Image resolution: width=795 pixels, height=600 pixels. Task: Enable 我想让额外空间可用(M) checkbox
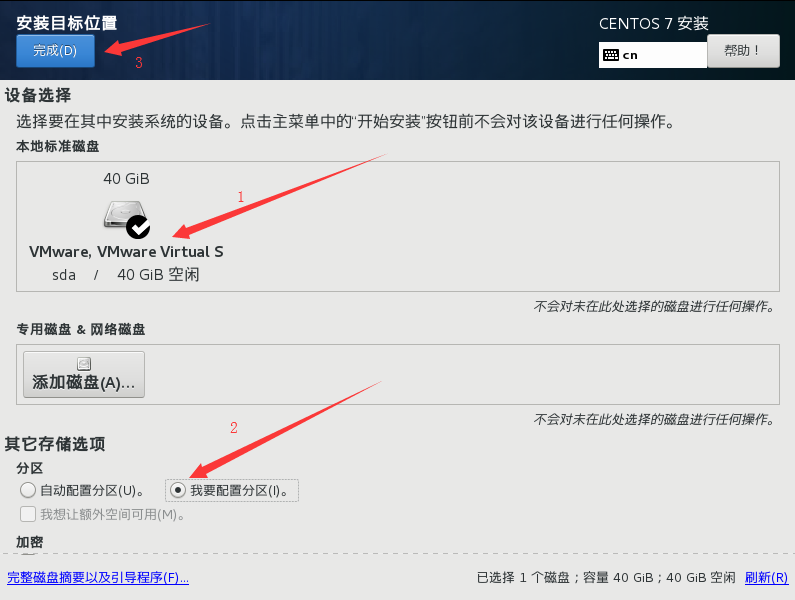click(28, 514)
